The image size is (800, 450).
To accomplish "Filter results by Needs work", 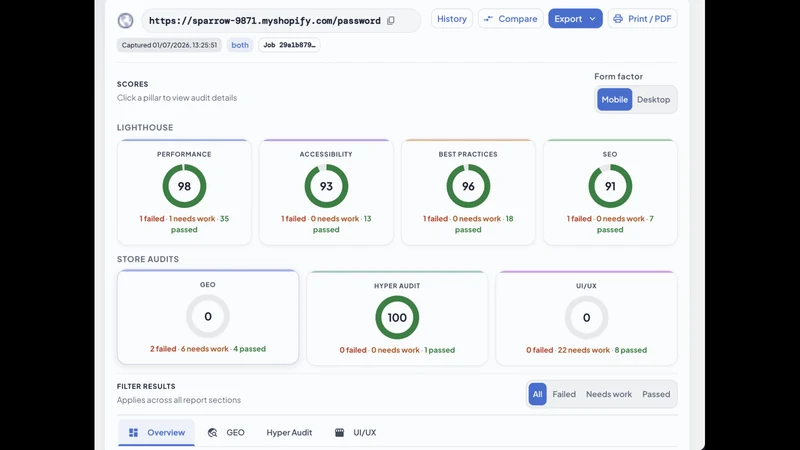I will pos(609,394).
